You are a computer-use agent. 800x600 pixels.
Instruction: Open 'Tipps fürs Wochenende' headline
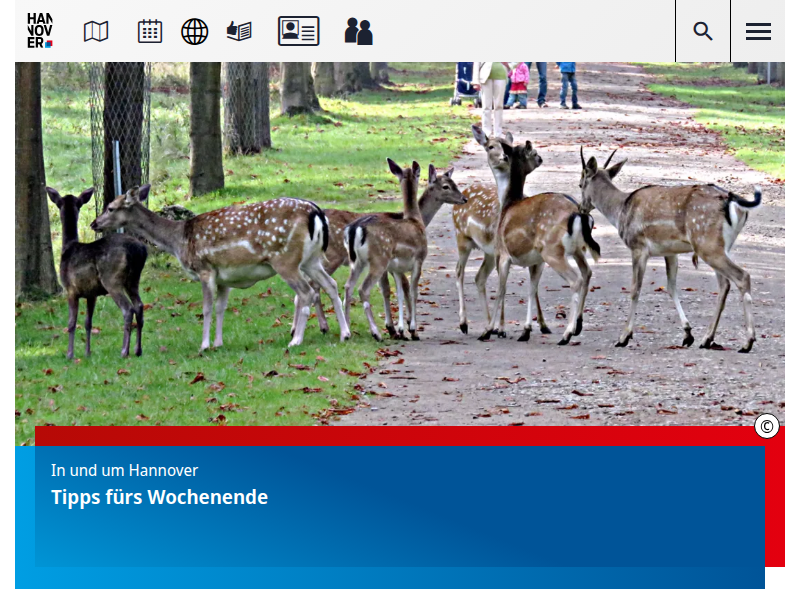[x=159, y=497]
